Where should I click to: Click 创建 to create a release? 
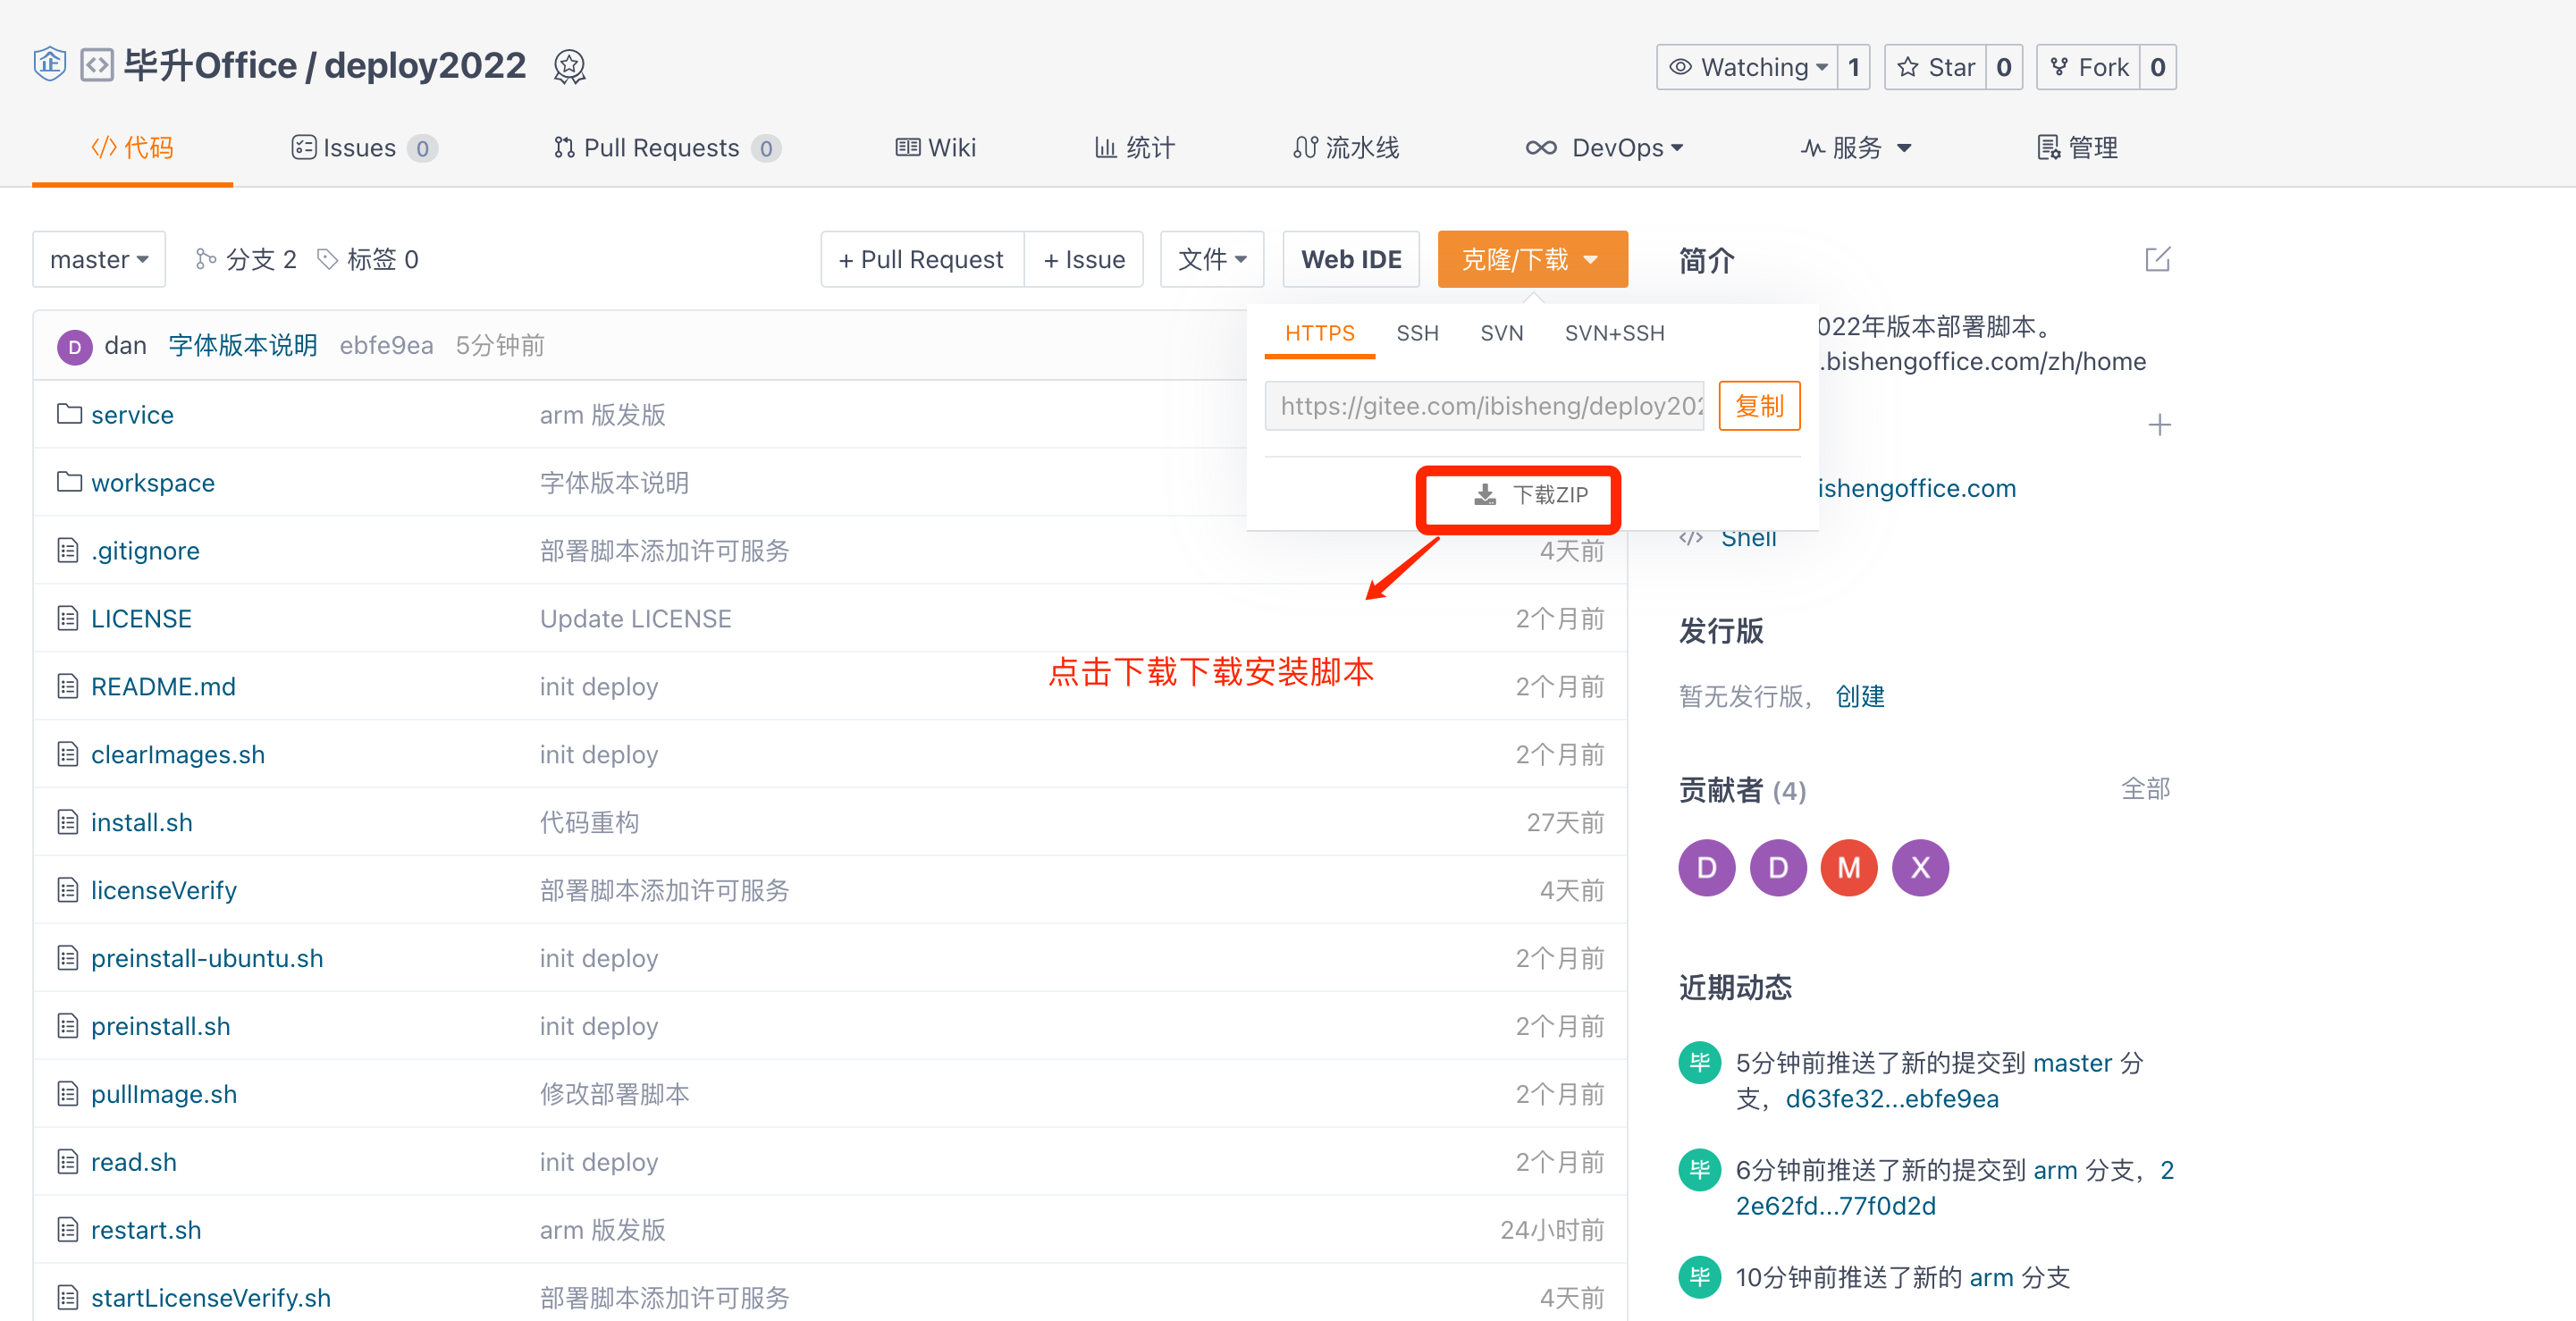click(x=1860, y=696)
